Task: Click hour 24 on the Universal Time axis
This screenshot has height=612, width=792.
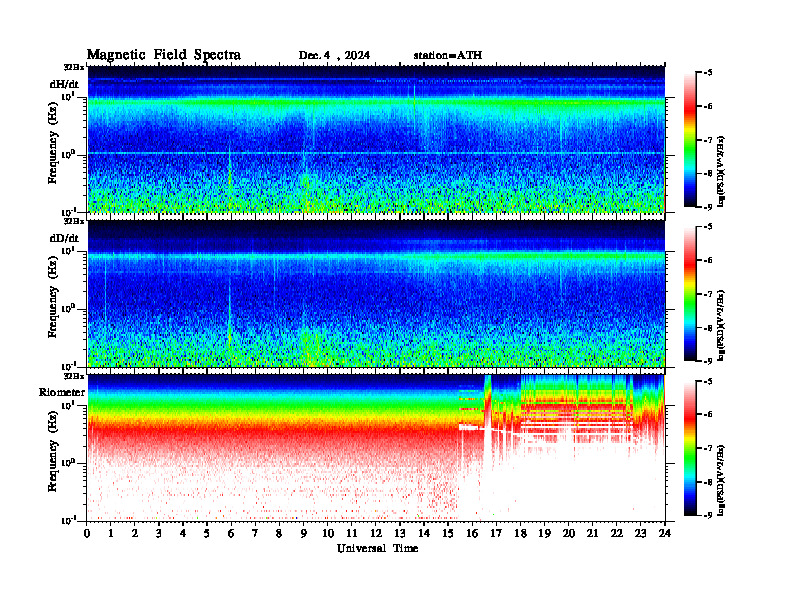Action: point(665,534)
